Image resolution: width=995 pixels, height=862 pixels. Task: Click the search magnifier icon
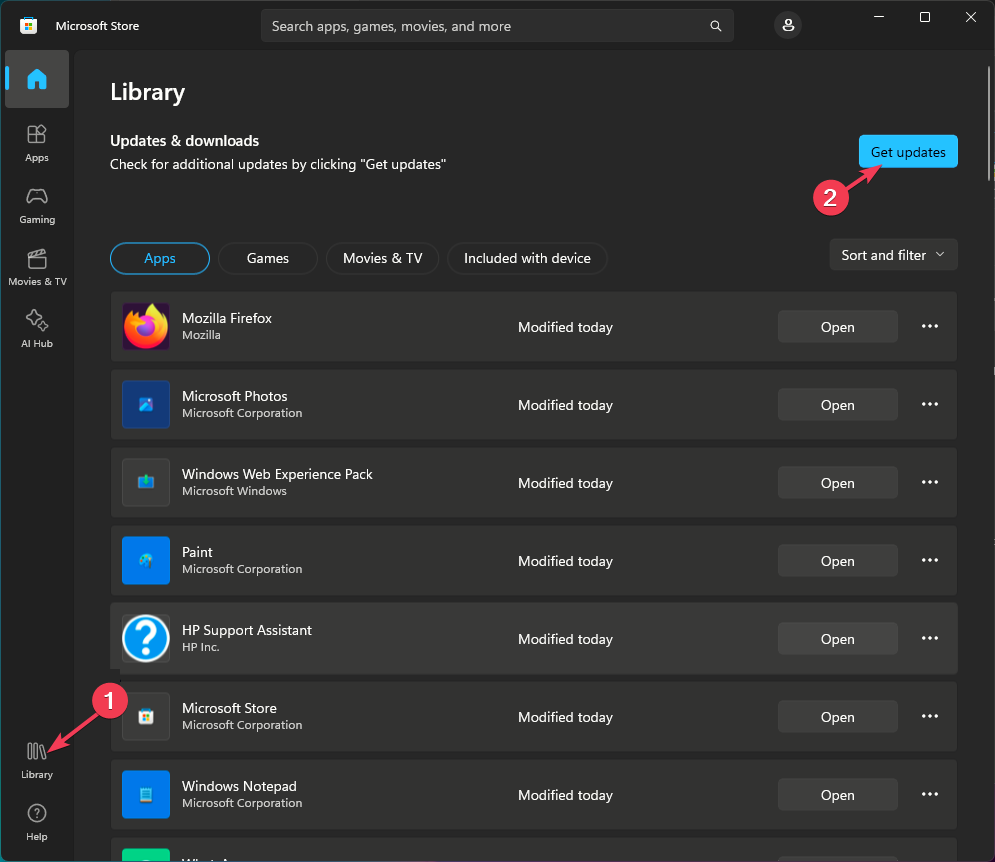point(715,26)
